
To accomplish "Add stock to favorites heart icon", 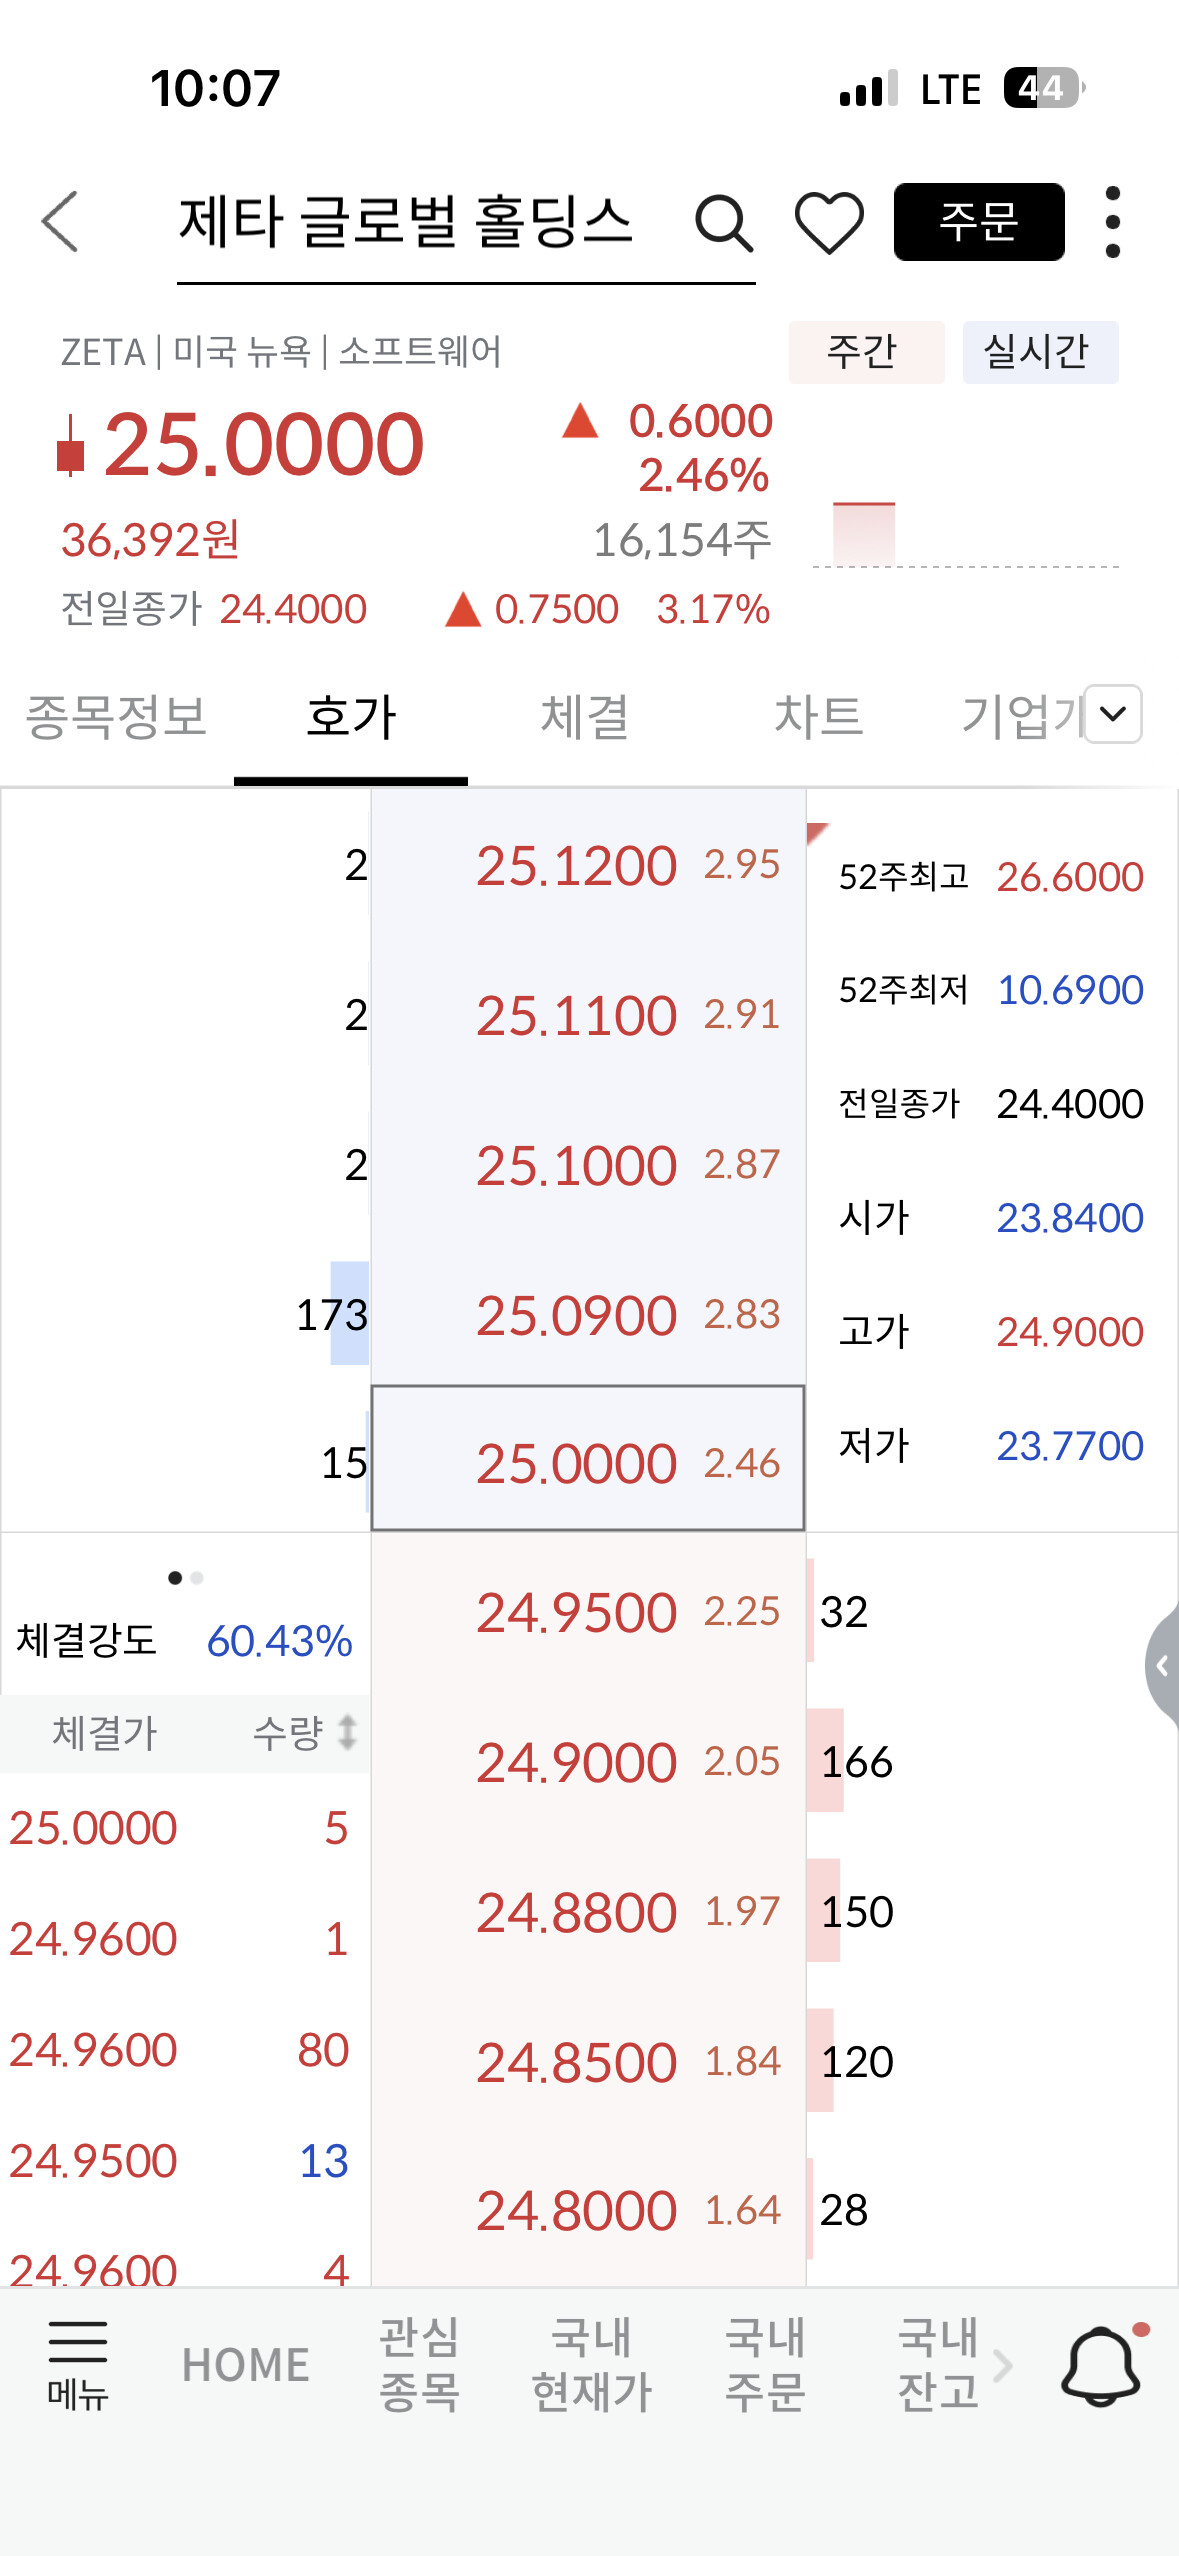I will tap(829, 222).
